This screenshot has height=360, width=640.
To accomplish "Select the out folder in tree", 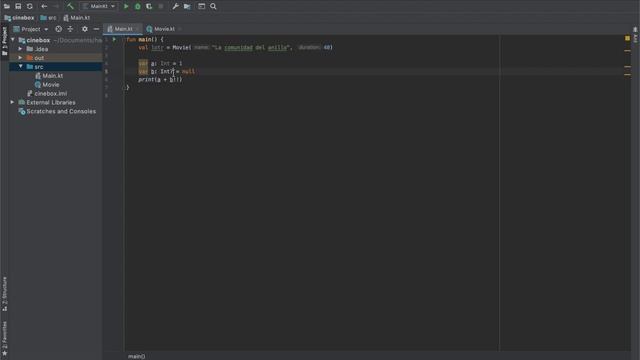I will [x=56, y=58].
